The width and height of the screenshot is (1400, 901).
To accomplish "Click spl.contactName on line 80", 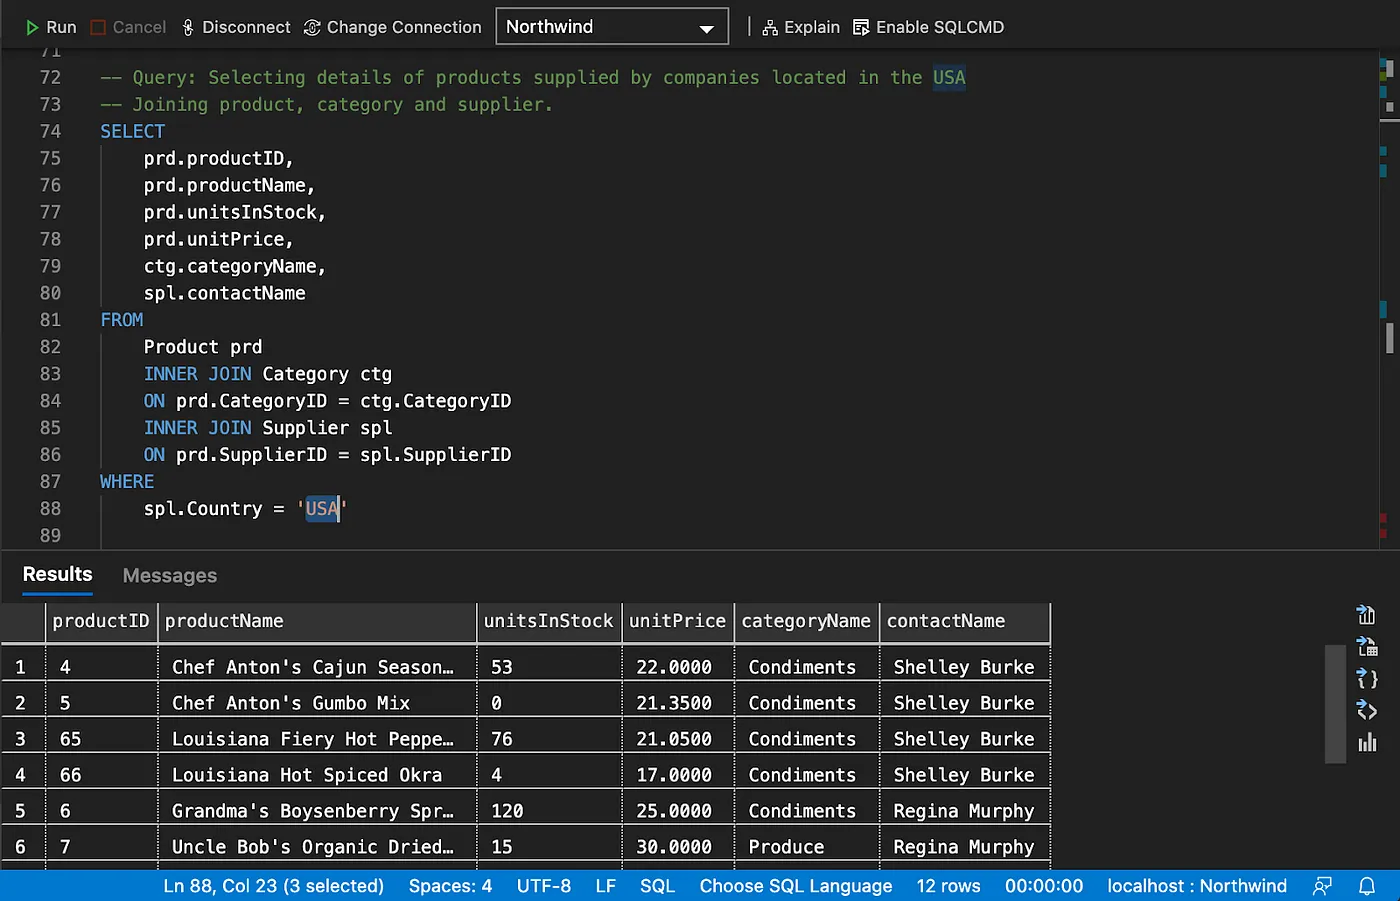I will pos(225,293).
